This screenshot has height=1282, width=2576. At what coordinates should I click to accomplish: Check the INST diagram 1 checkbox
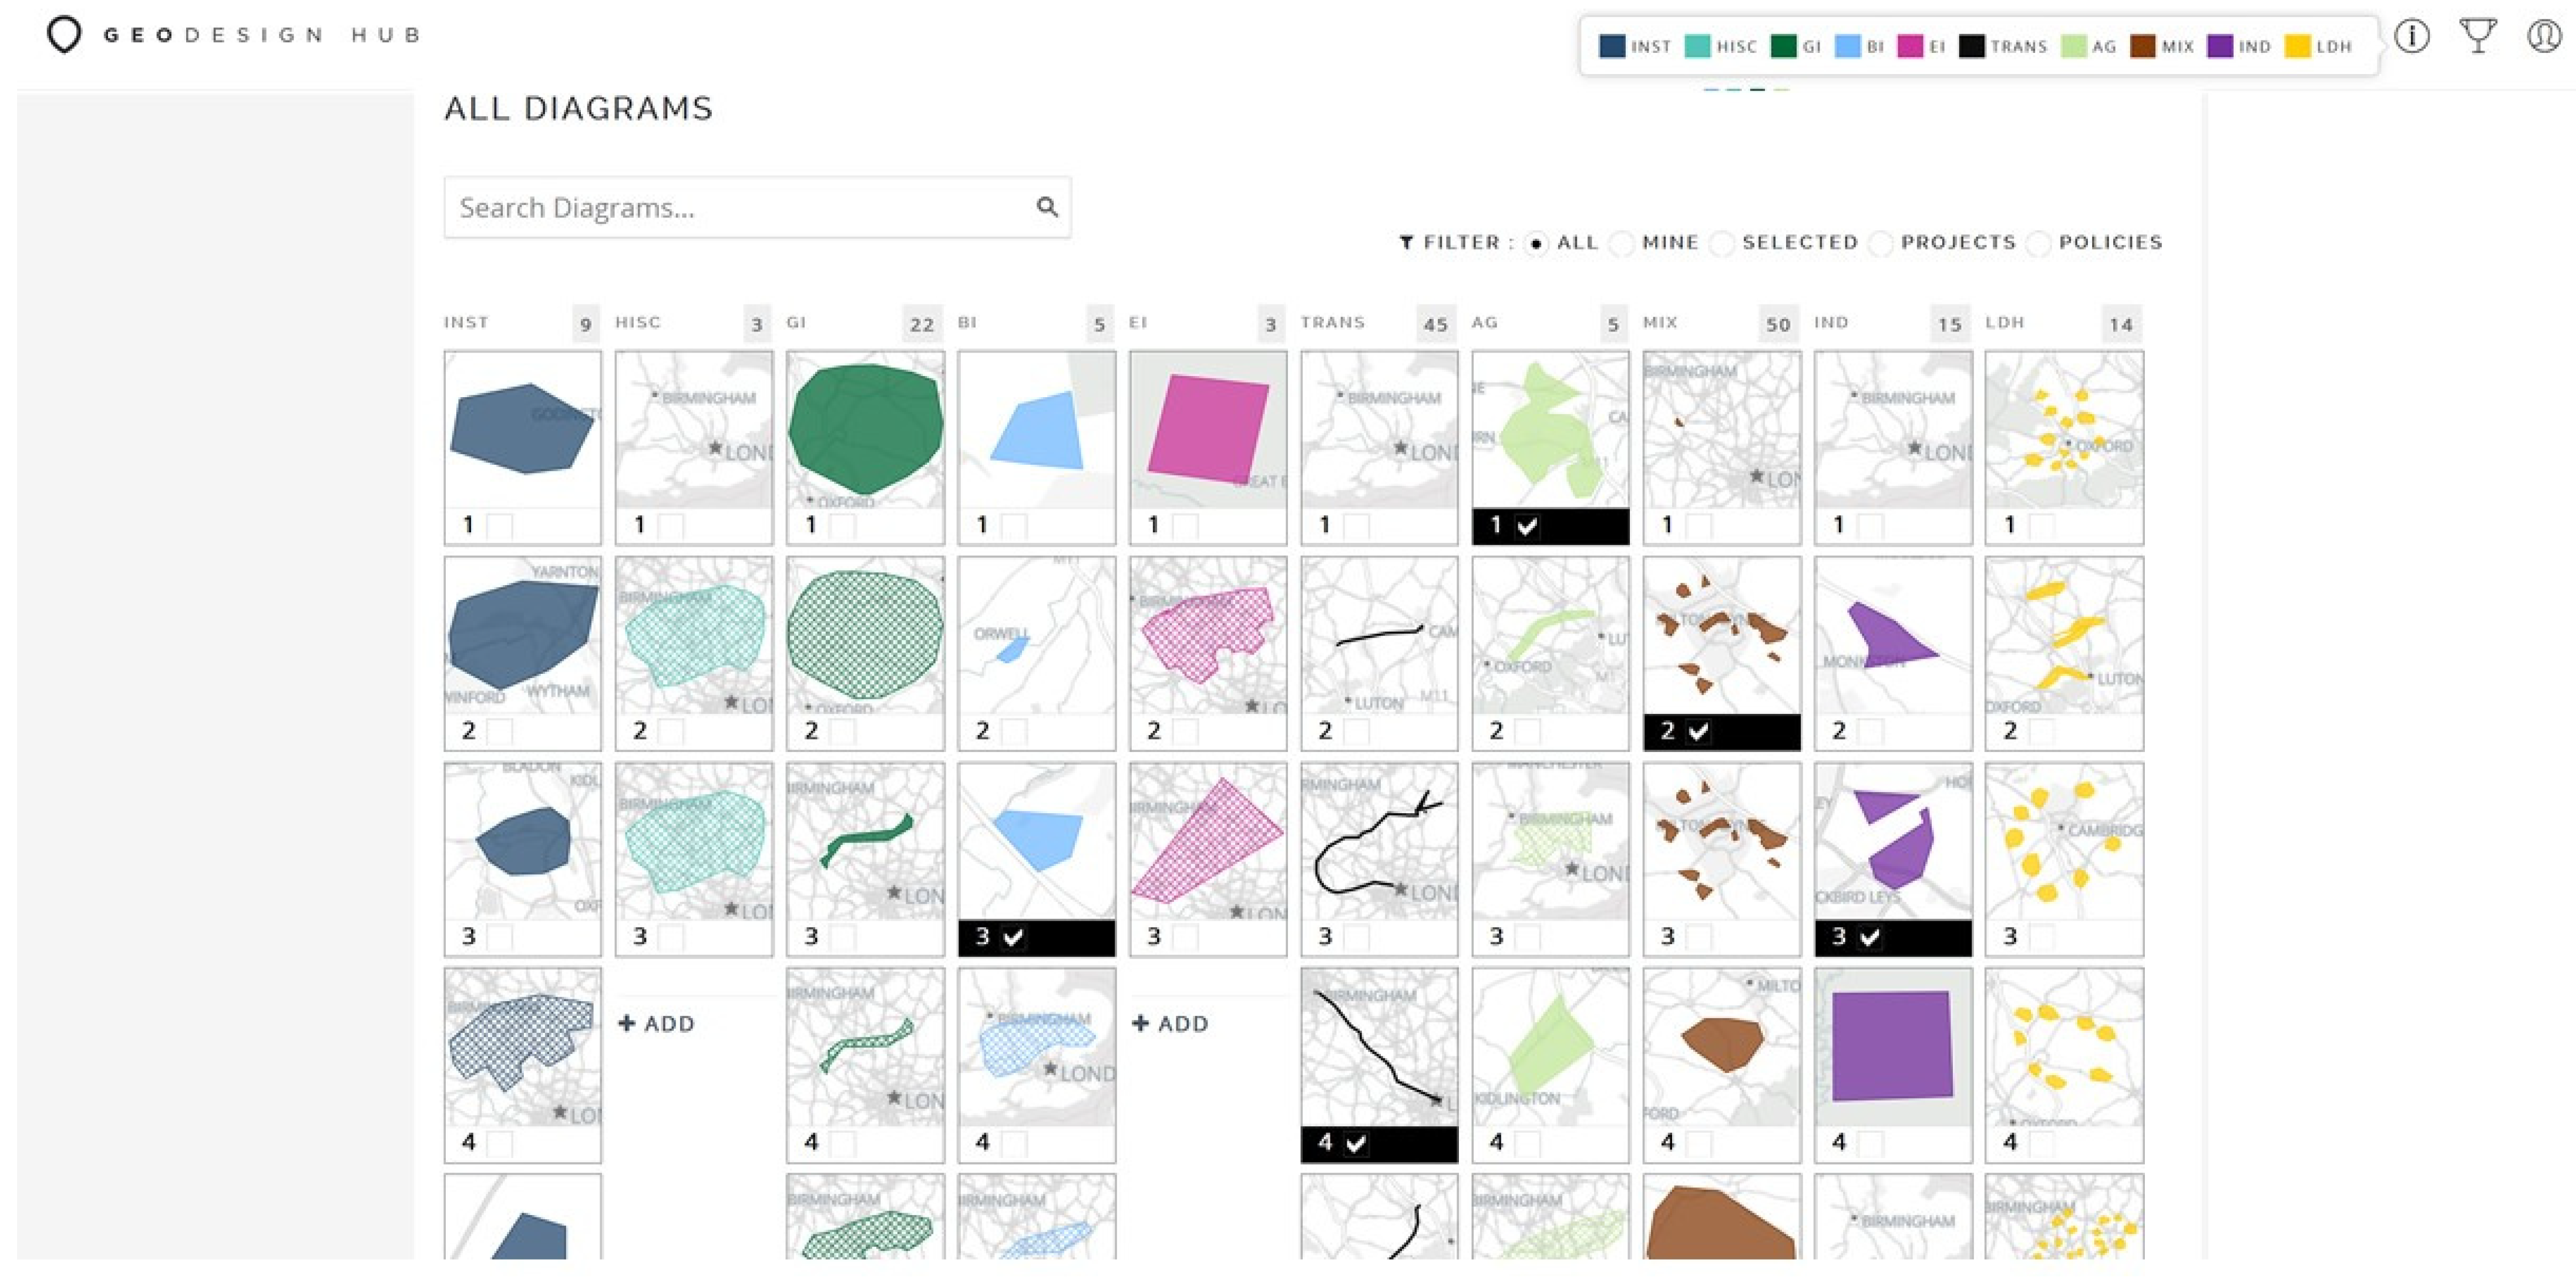499,526
